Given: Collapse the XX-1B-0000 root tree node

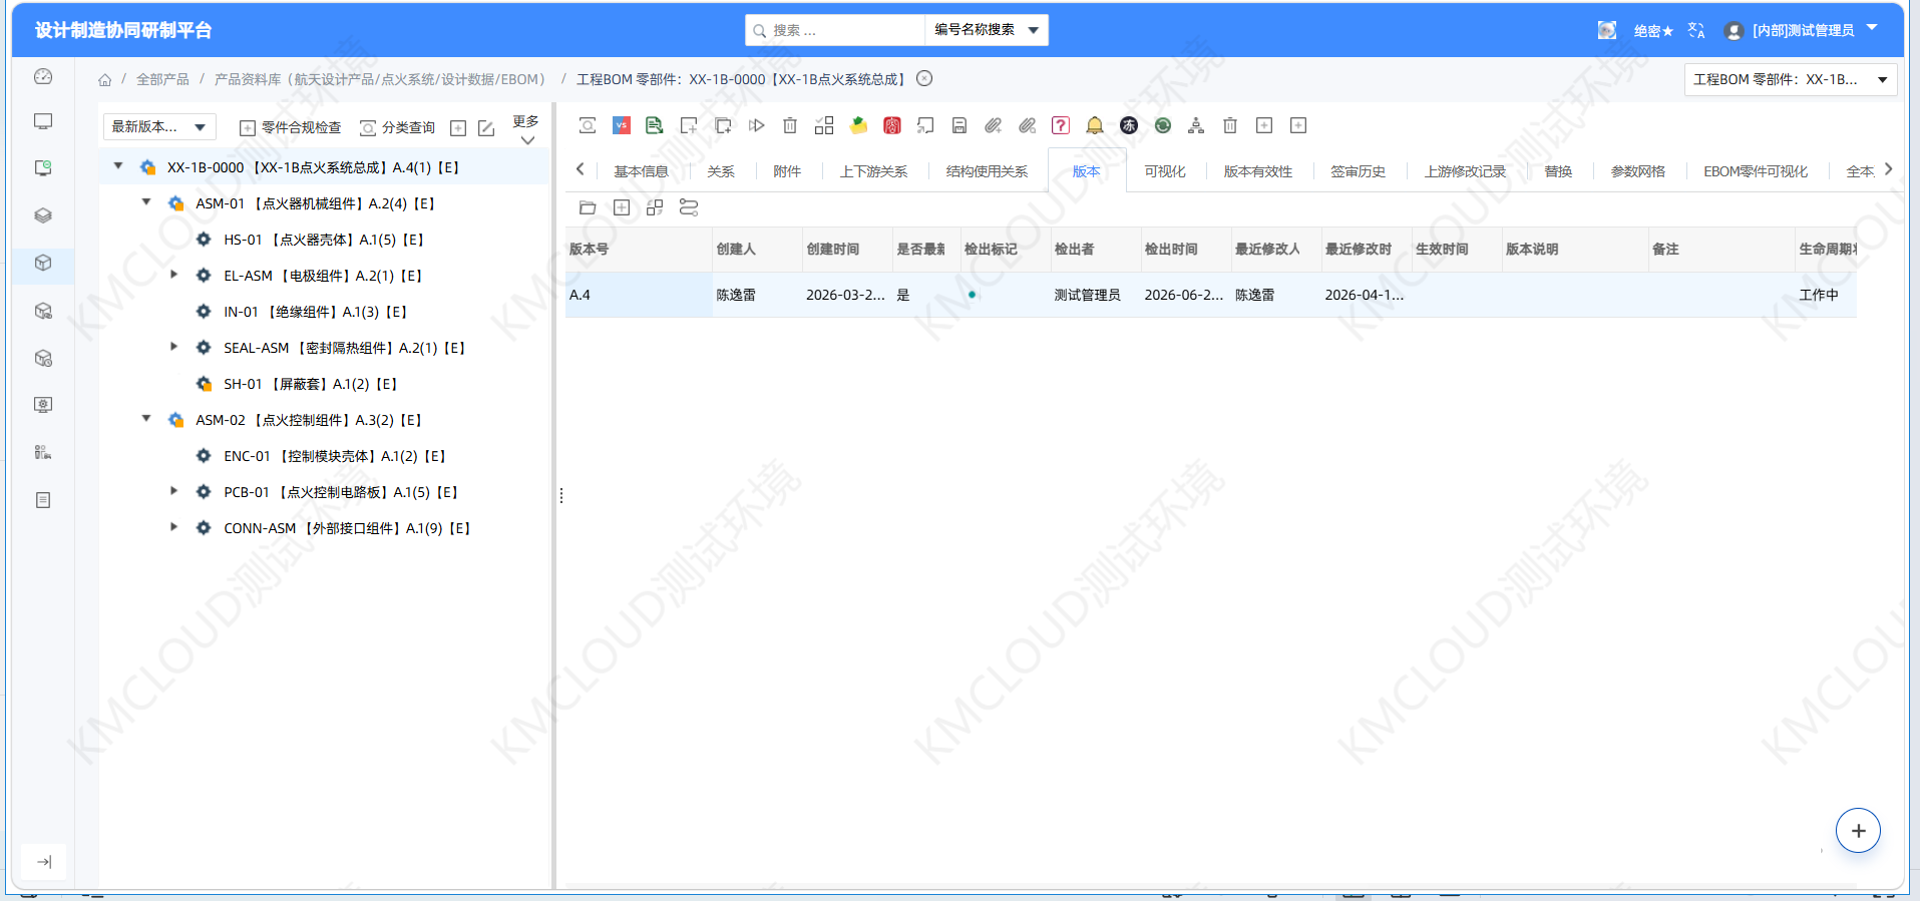Looking at the screenshot, I should [x=118, y=166].
